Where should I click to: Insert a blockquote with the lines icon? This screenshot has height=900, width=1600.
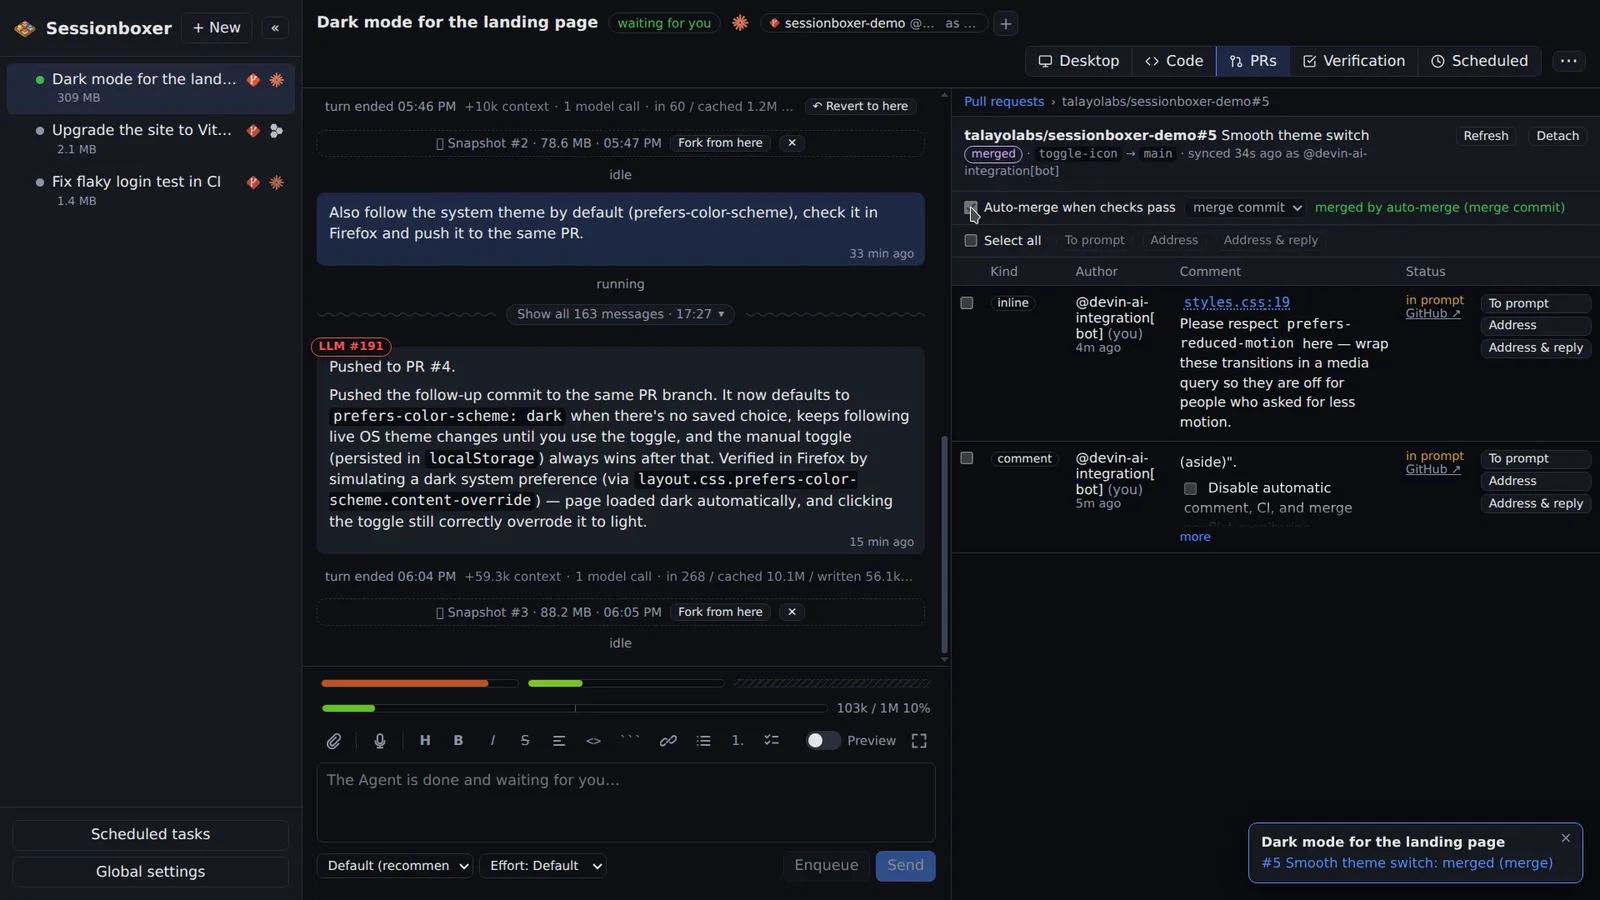tap(559, 741)
